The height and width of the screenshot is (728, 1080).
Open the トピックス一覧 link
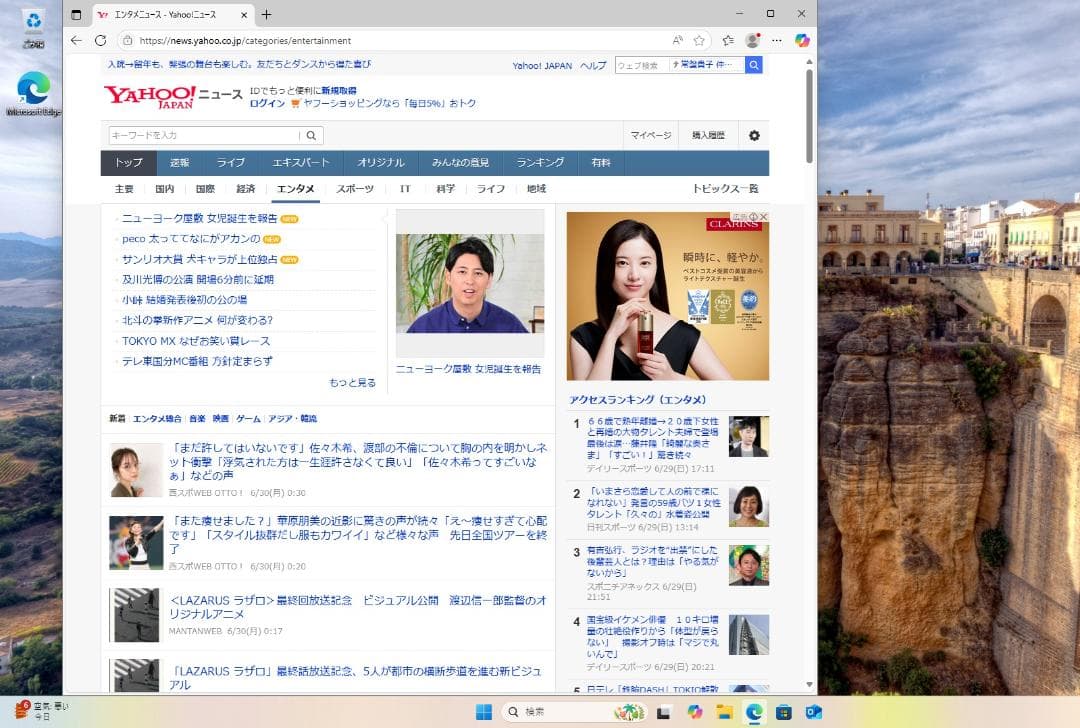725,189
